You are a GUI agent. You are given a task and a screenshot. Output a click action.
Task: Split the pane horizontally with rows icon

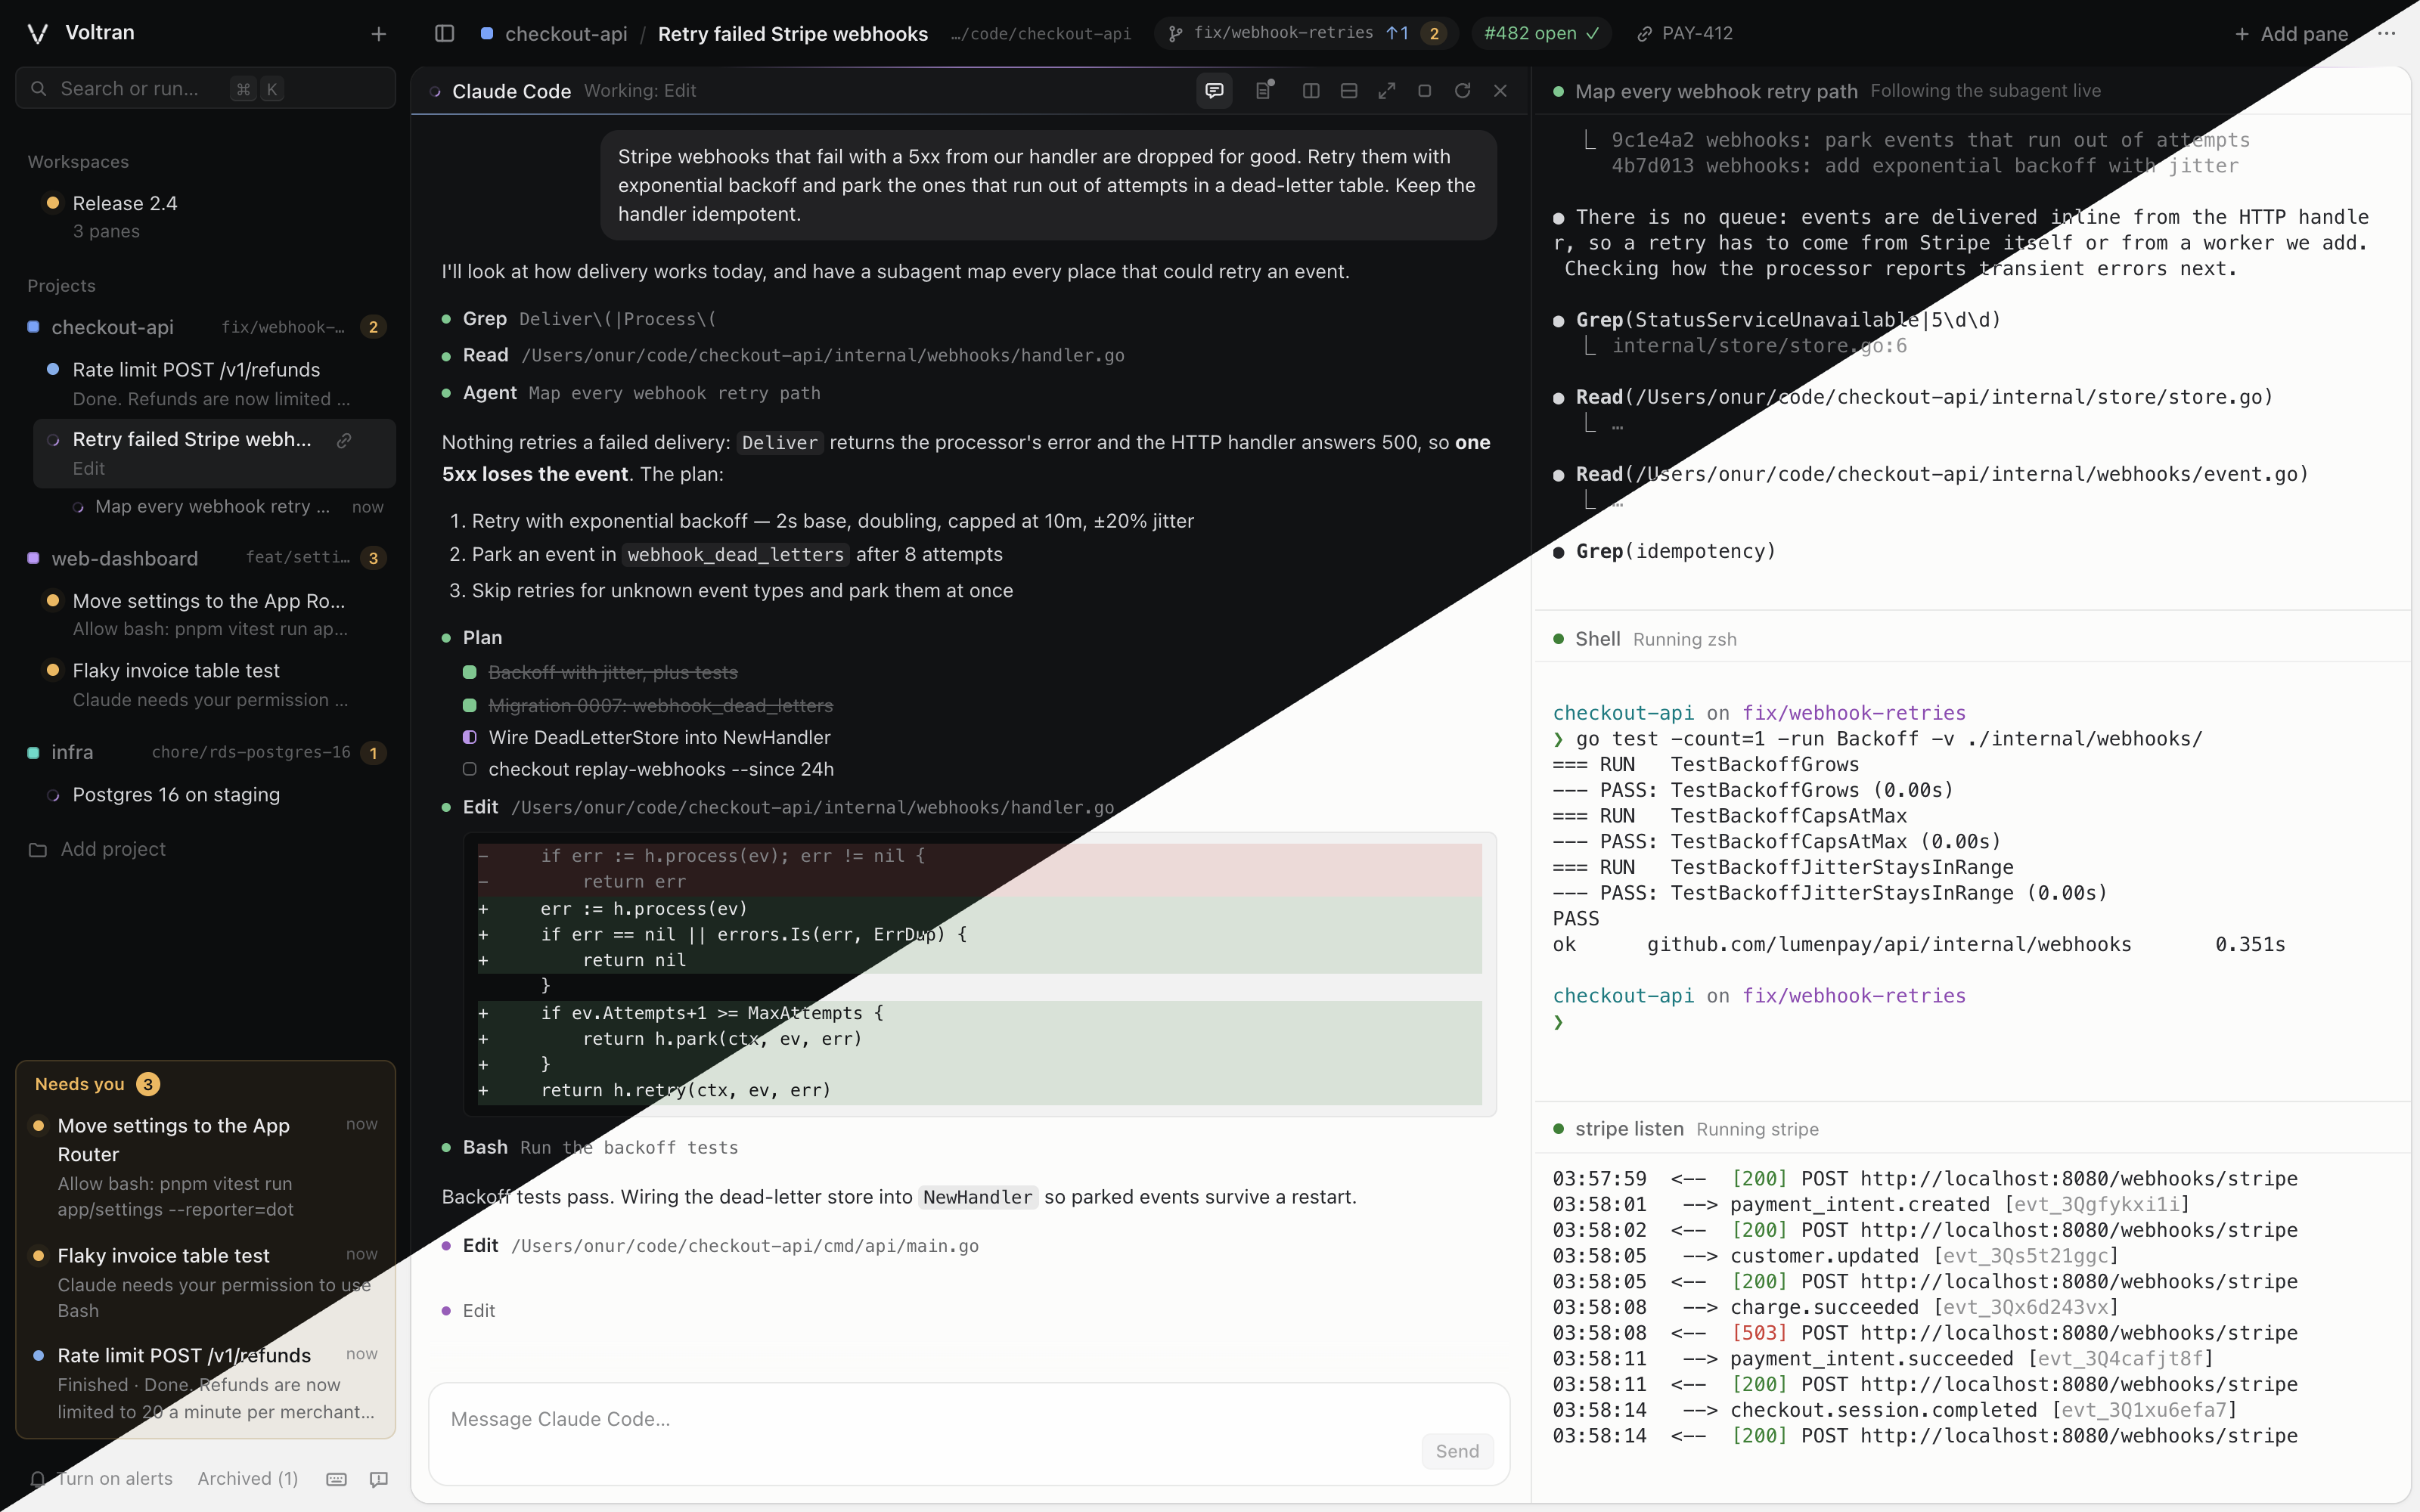point(1349,91)
